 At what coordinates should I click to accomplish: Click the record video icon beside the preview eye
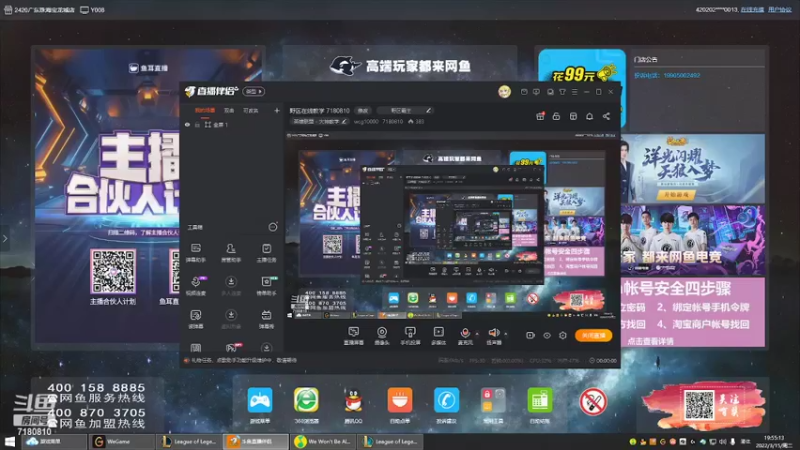point(531,336)
